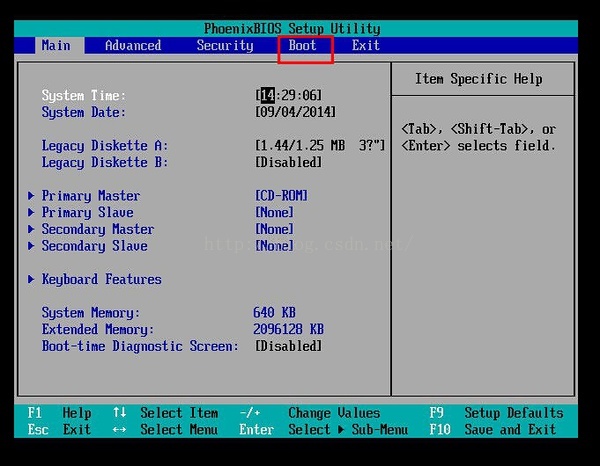The height and width of the screenshot is (466, 600).
Task: Open the Secondary Master entry
Action: point(98,229)
